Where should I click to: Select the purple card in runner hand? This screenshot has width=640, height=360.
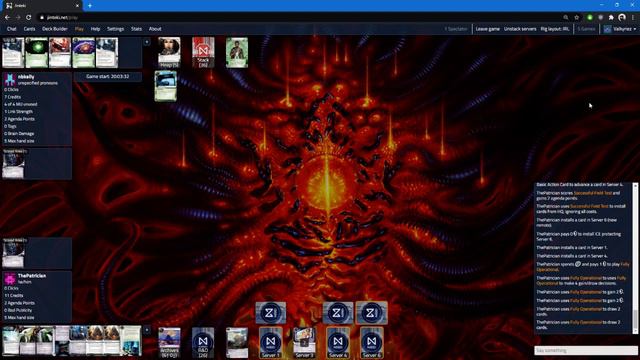coord(83,52)
